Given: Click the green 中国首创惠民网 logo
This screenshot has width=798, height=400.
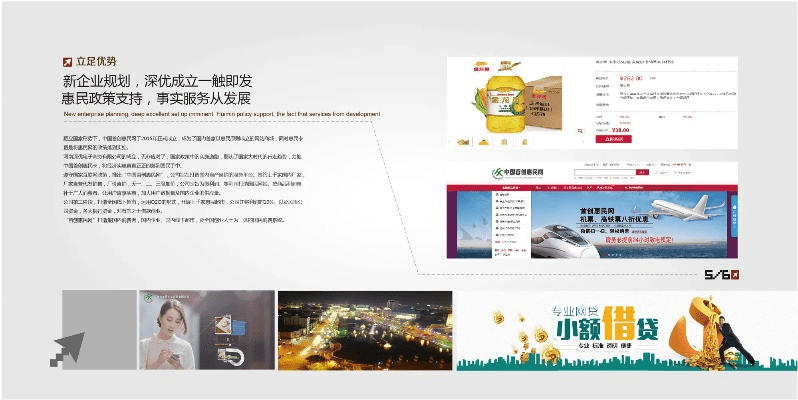Looking at the screenshot, I should tap(518, 173).
